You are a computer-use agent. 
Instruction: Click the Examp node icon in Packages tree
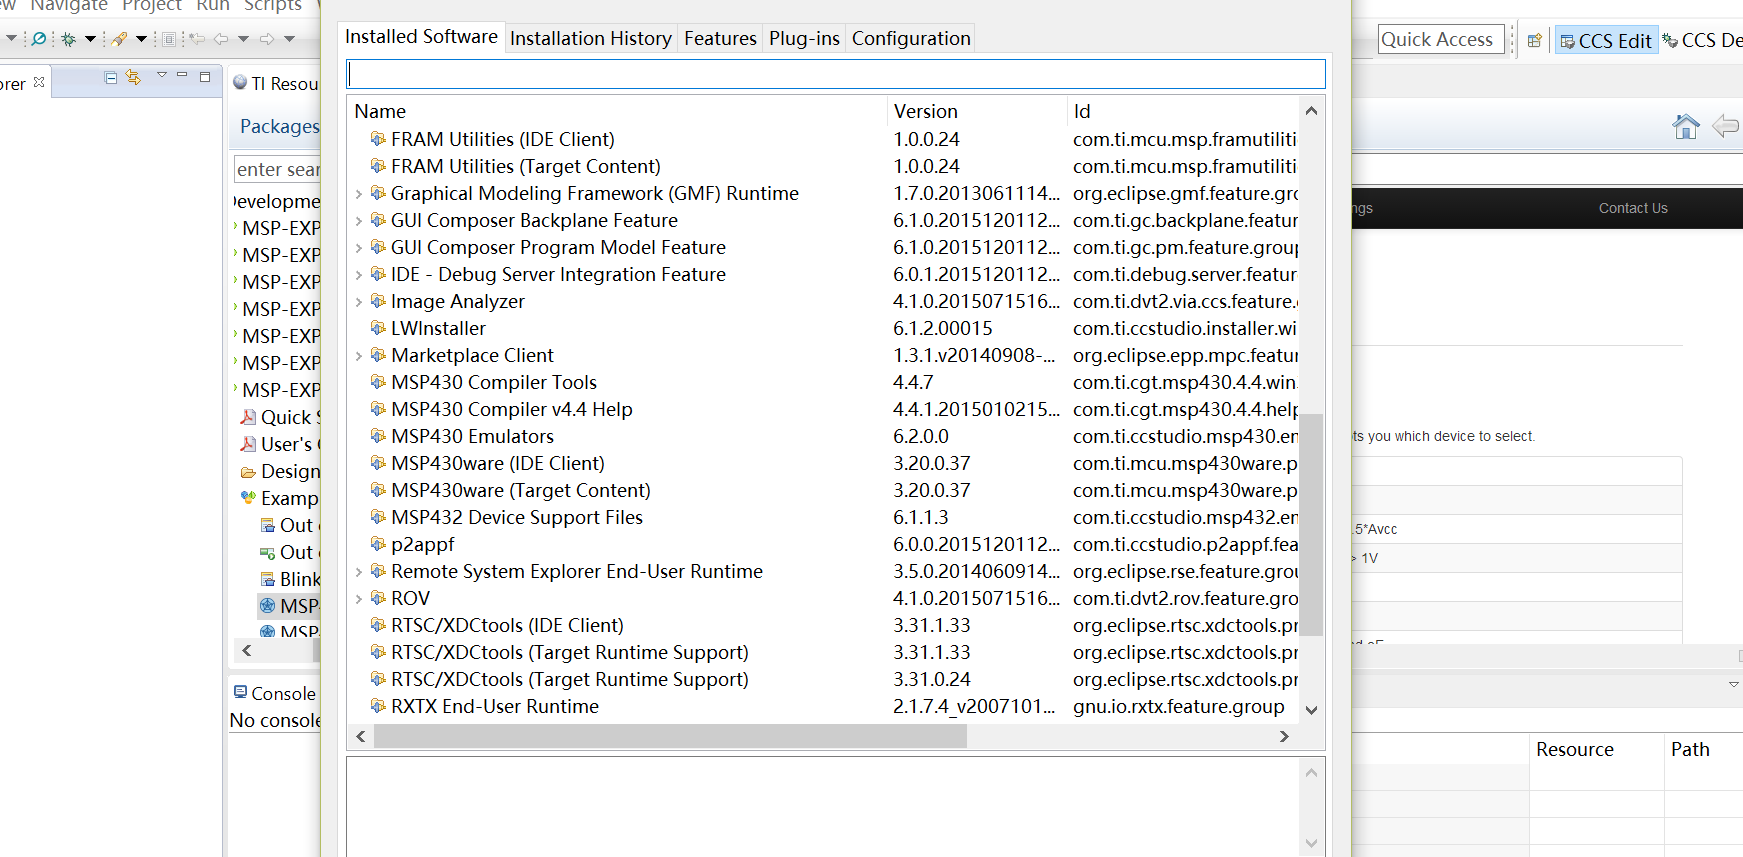[248, 498]
